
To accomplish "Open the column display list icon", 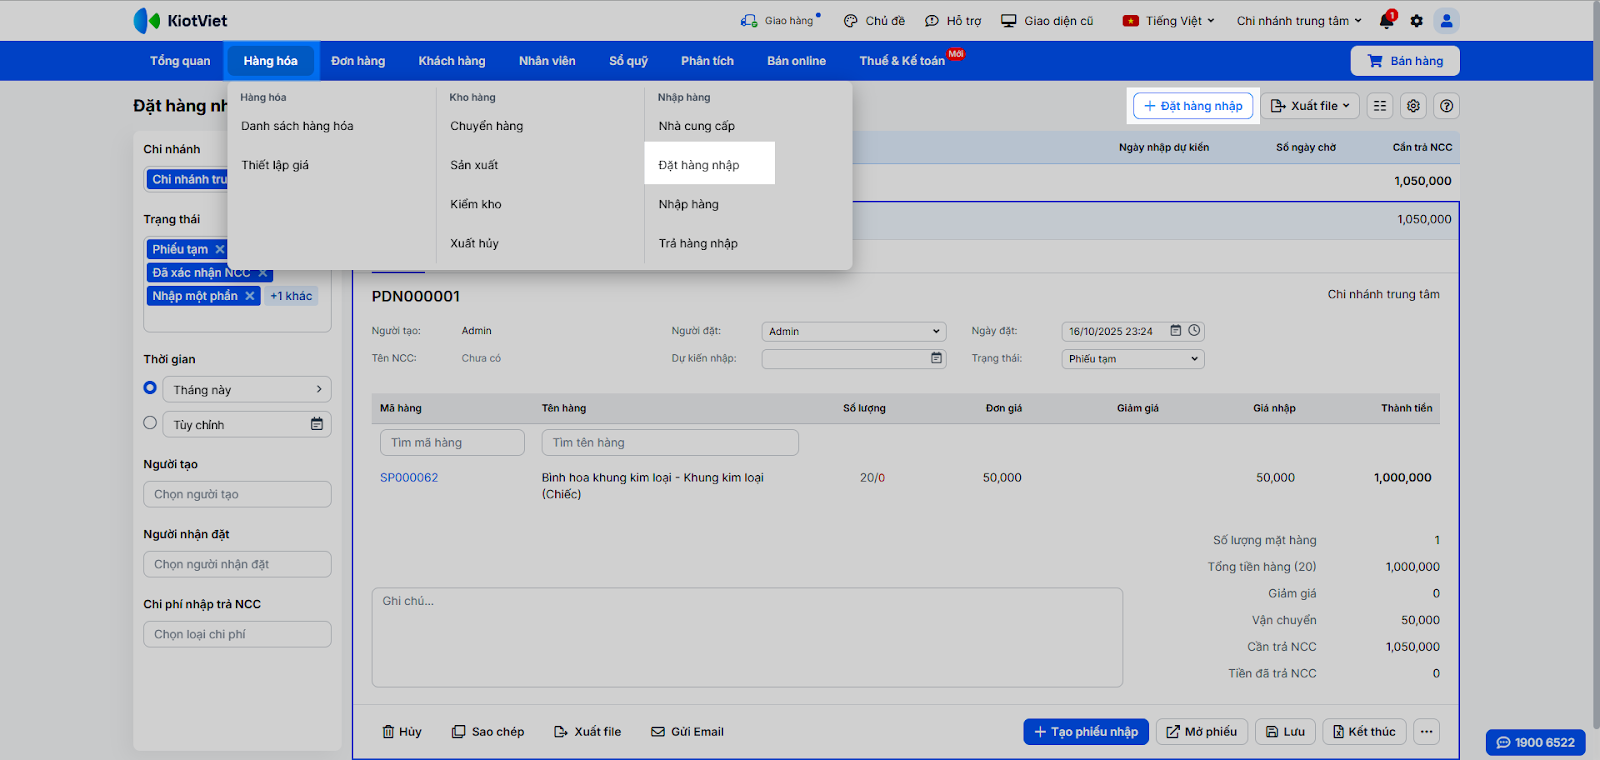I will [x=1380, y=106].
